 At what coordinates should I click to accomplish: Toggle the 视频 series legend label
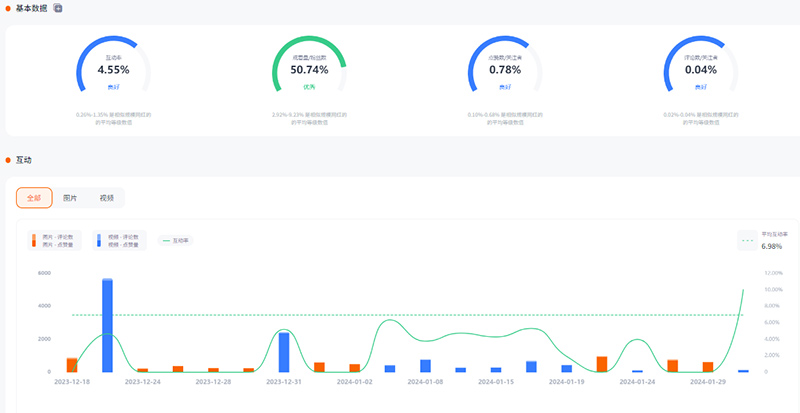pyautogui.click(x=122, y=240)
